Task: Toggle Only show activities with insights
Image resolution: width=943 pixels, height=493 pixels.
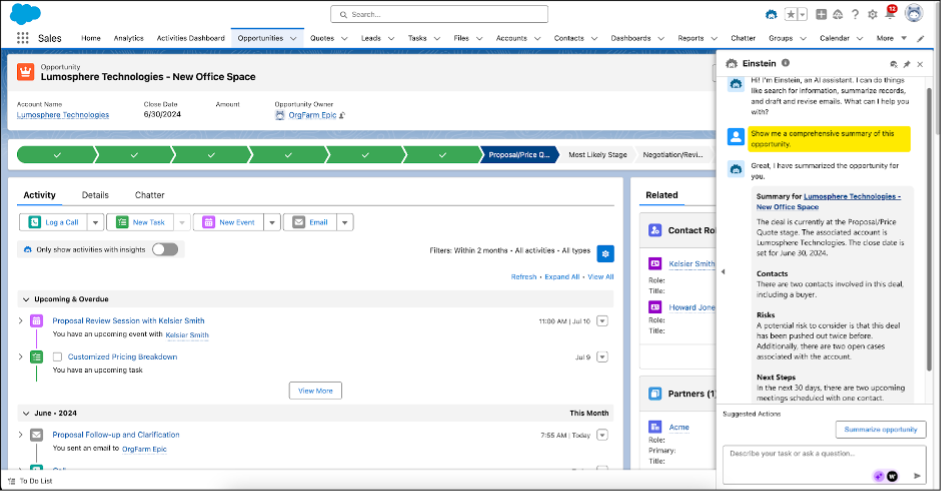Action: pos(165,250)
